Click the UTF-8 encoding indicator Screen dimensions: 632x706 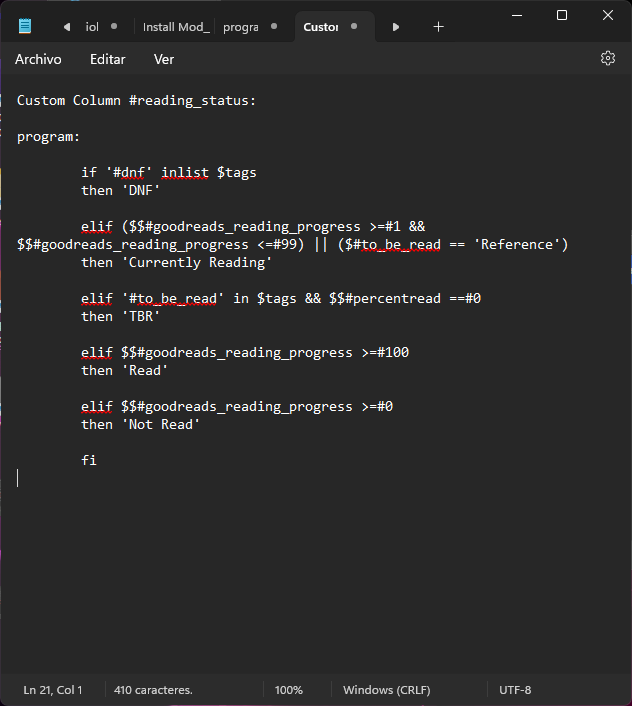point(515,690)
